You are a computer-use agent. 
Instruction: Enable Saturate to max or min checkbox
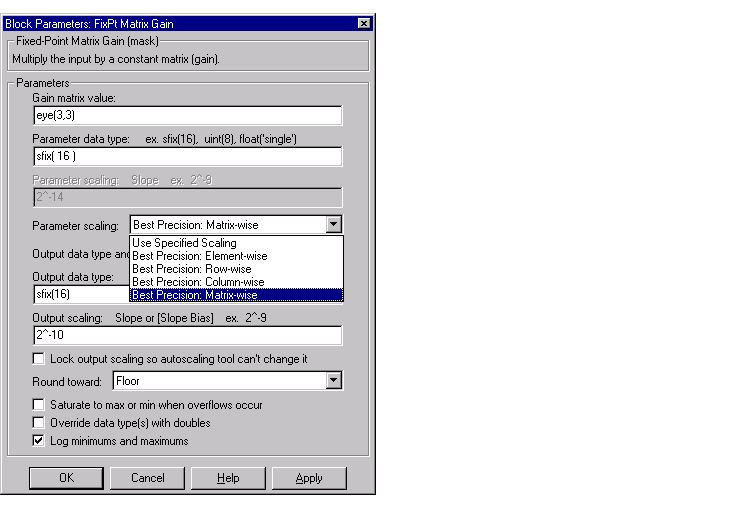click(38, 405)
